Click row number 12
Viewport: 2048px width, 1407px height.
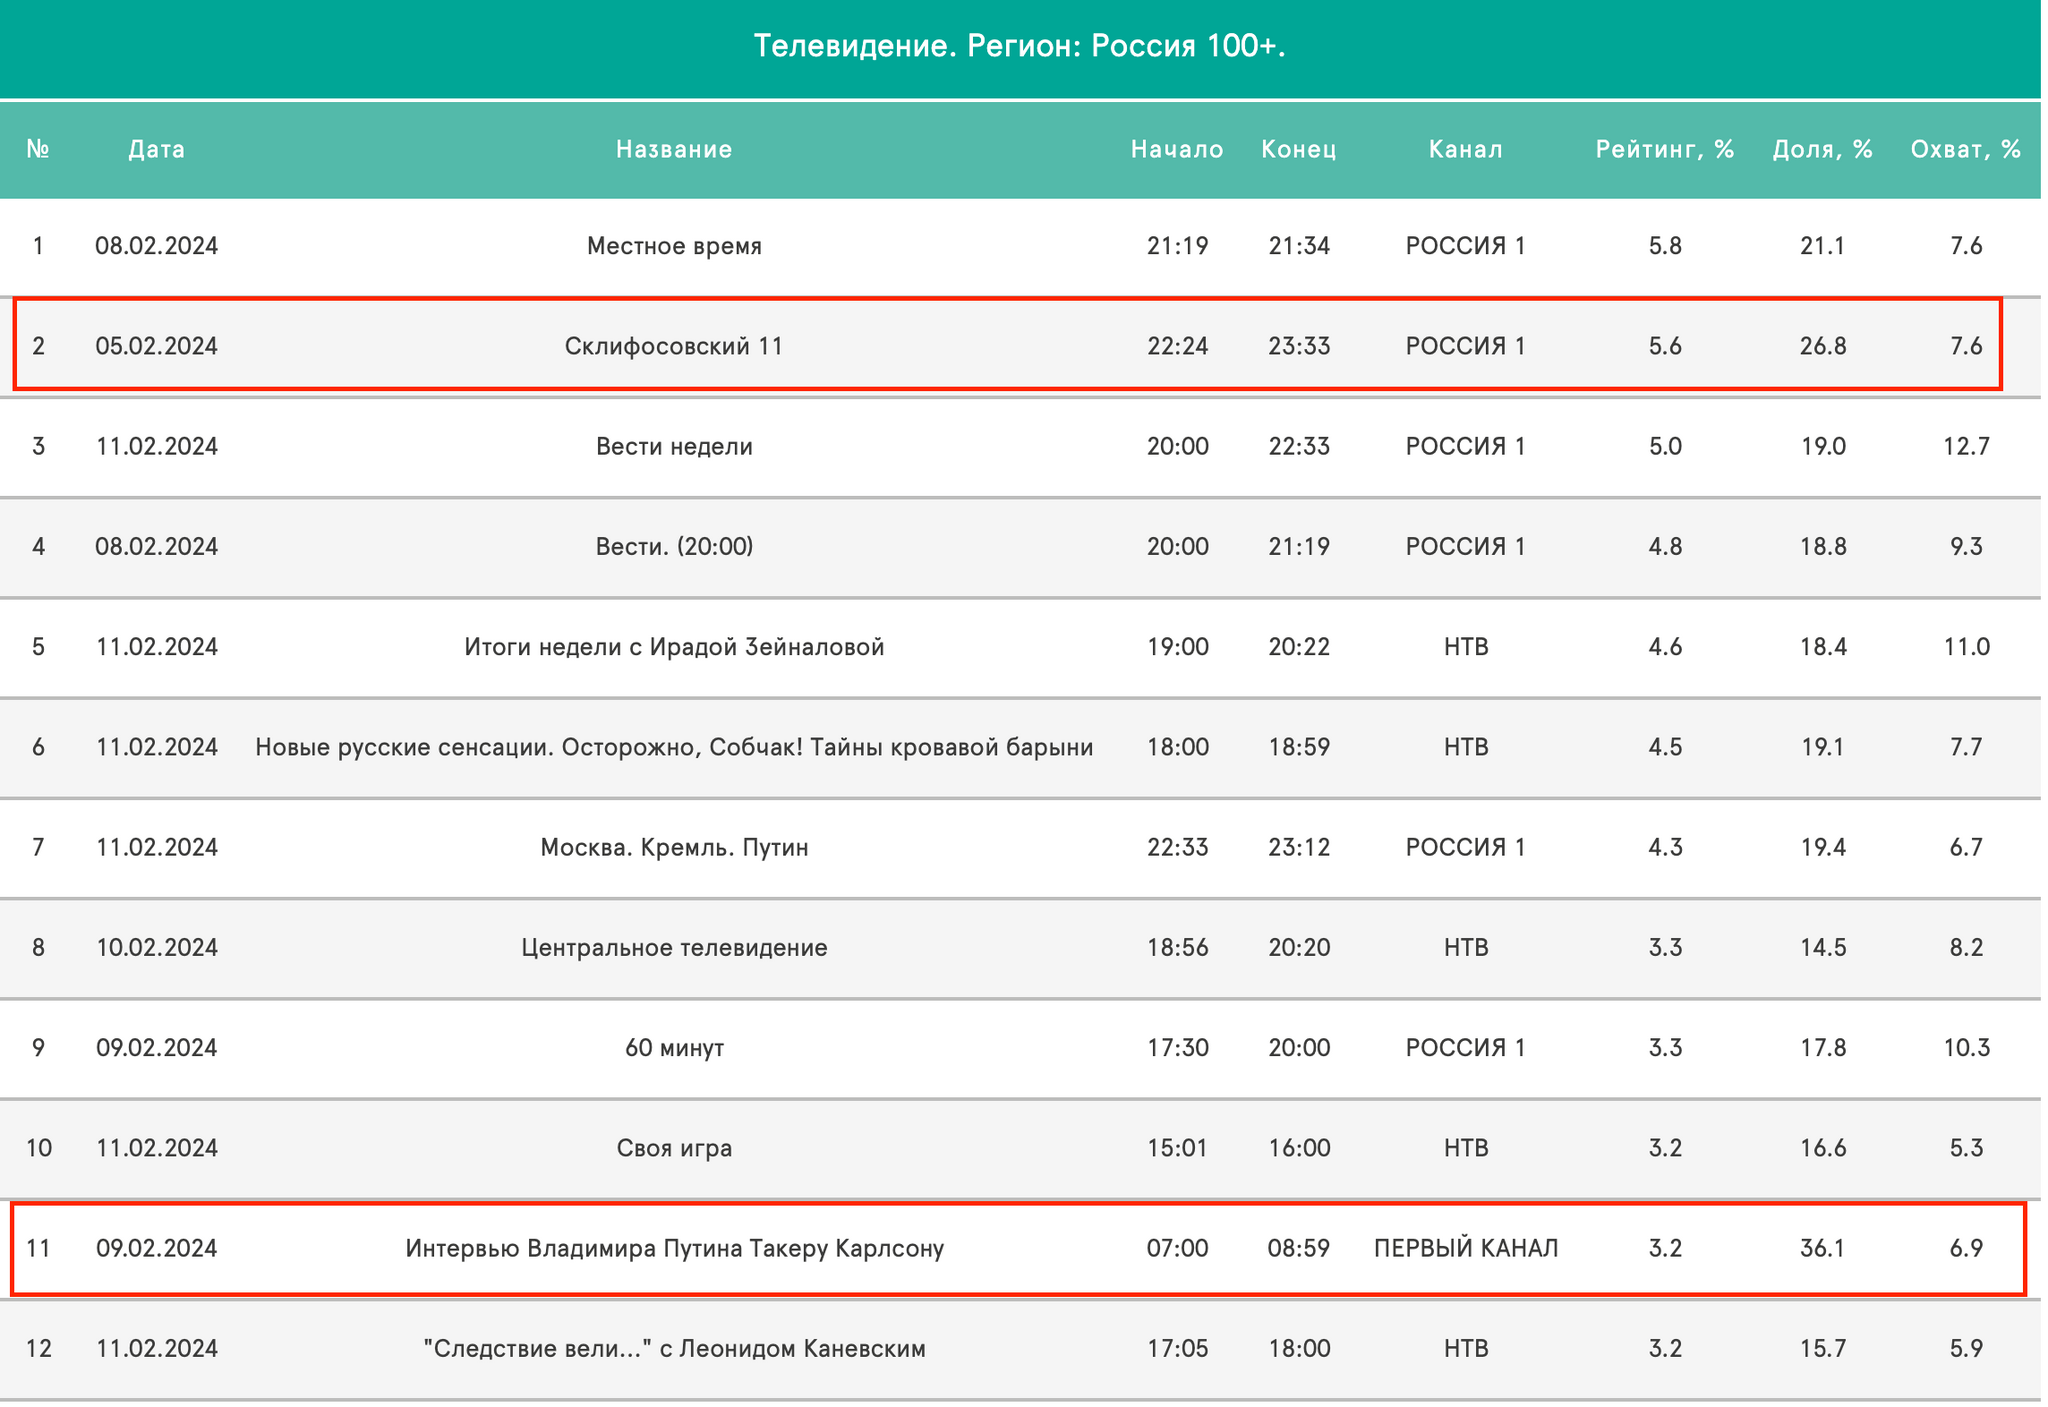pos(38,1349)
